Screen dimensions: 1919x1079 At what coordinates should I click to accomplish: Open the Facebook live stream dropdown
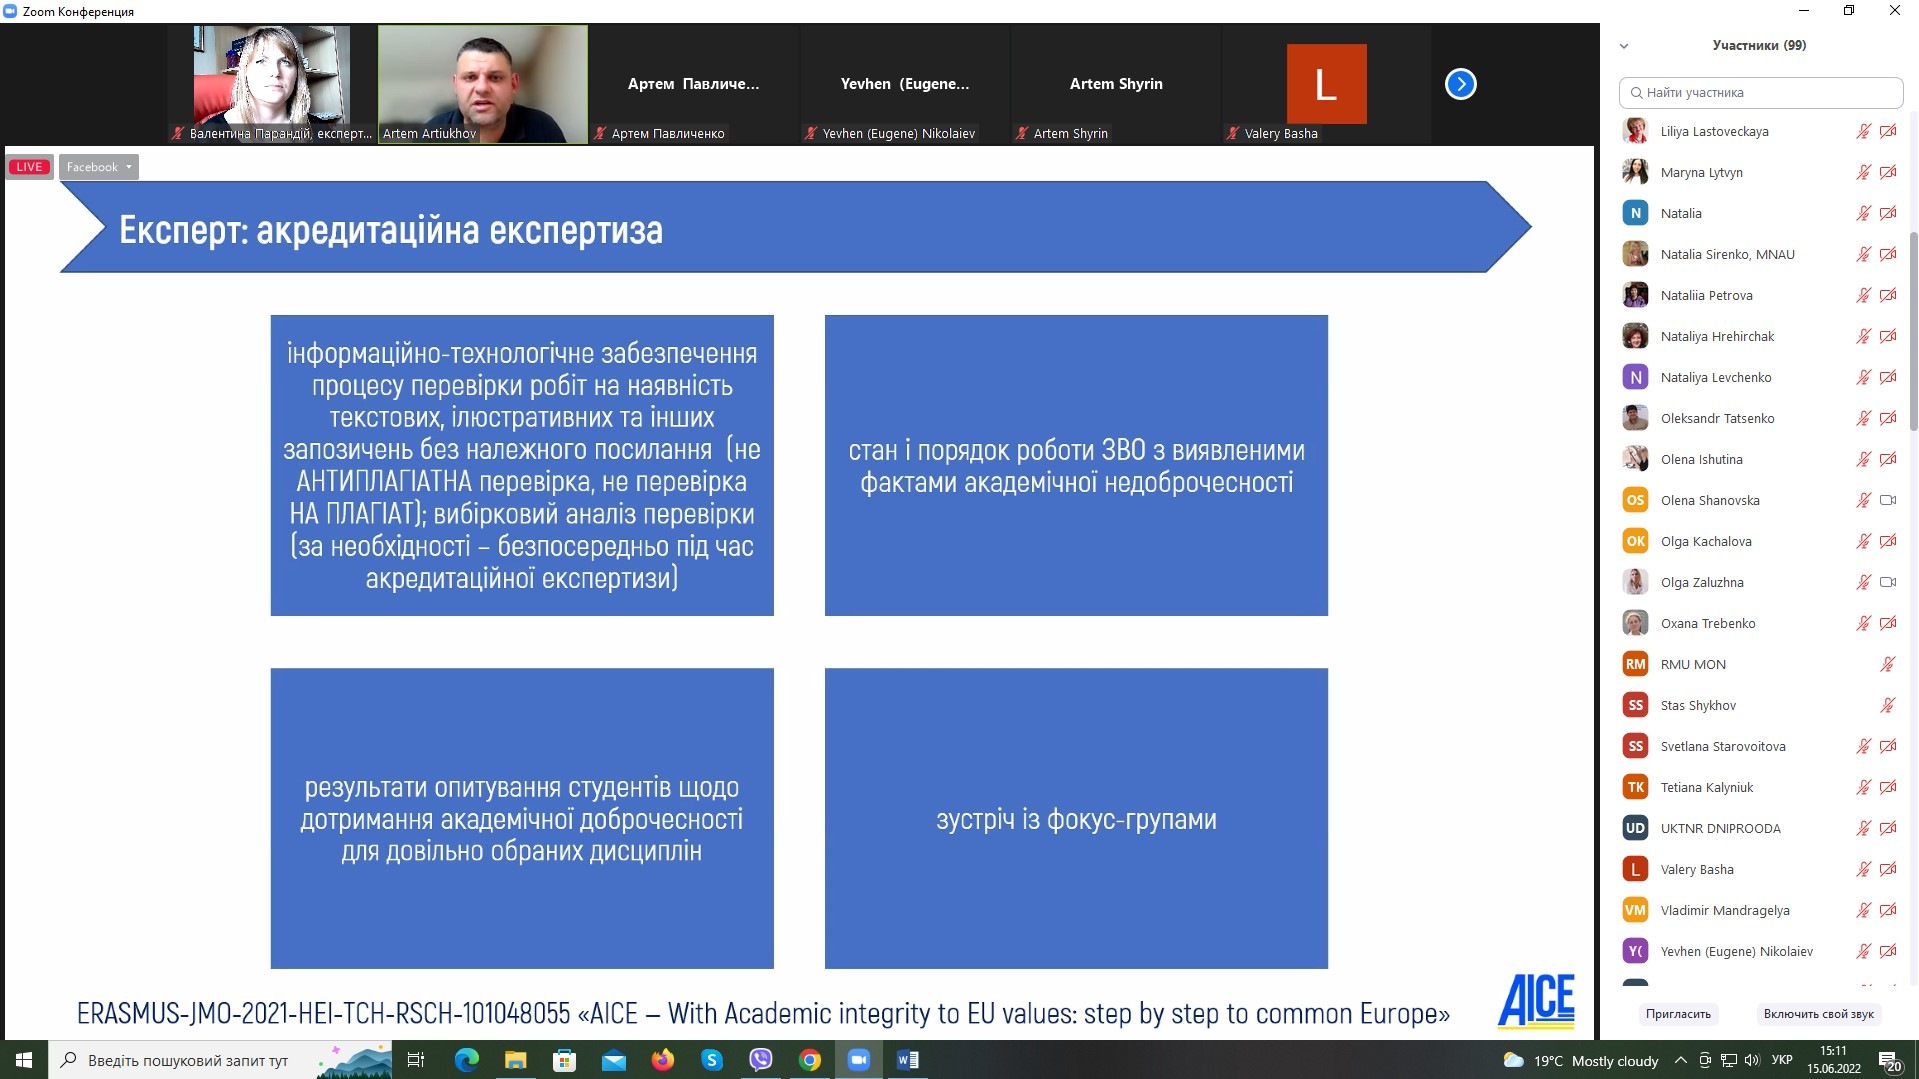98,167
